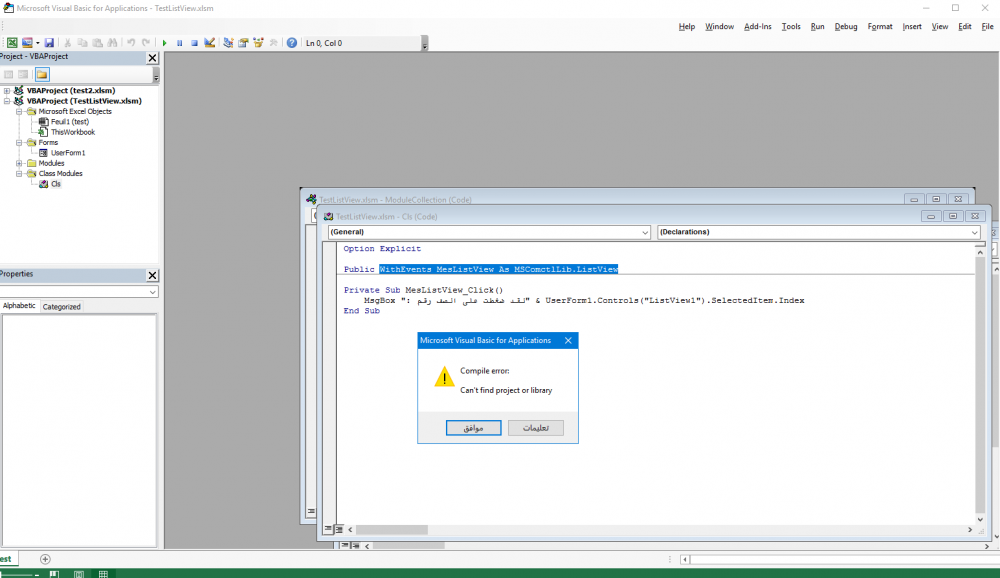The image size is (1000, 578).
Task: Click the Insert UserForm toolbar icon
Action: (x=27, y=43)
